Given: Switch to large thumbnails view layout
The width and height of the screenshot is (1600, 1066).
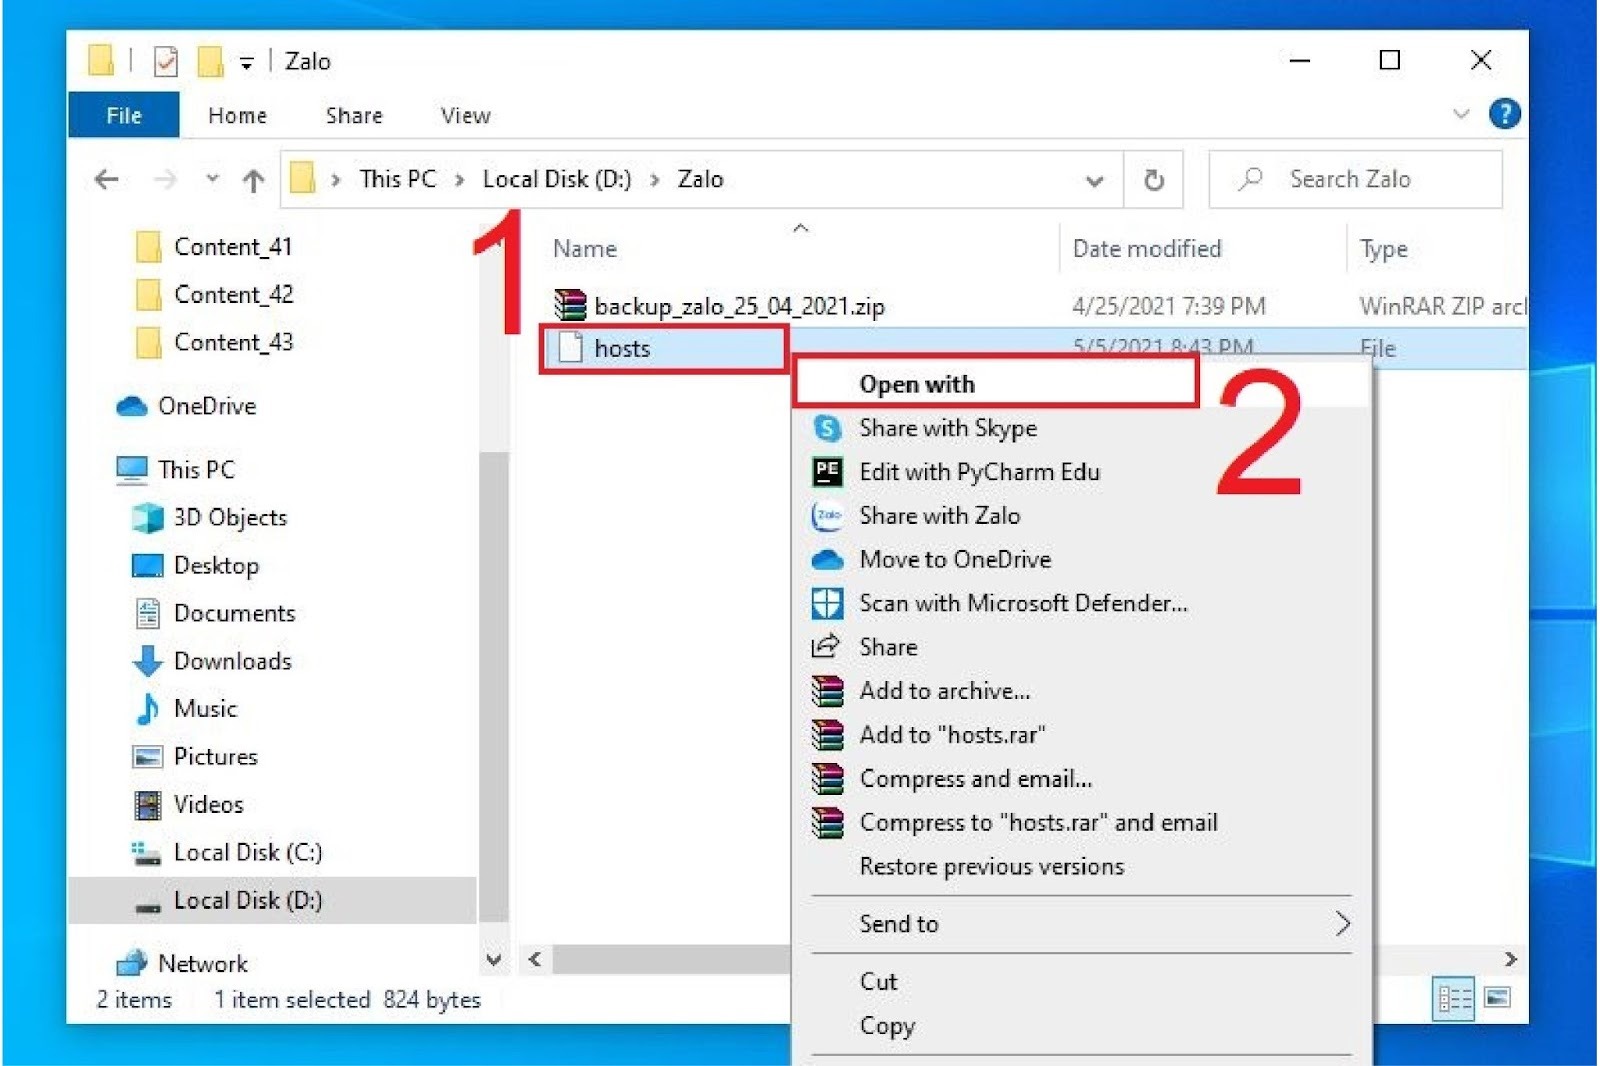Looking at the screenshot, I should click(x=1497, y=997).
